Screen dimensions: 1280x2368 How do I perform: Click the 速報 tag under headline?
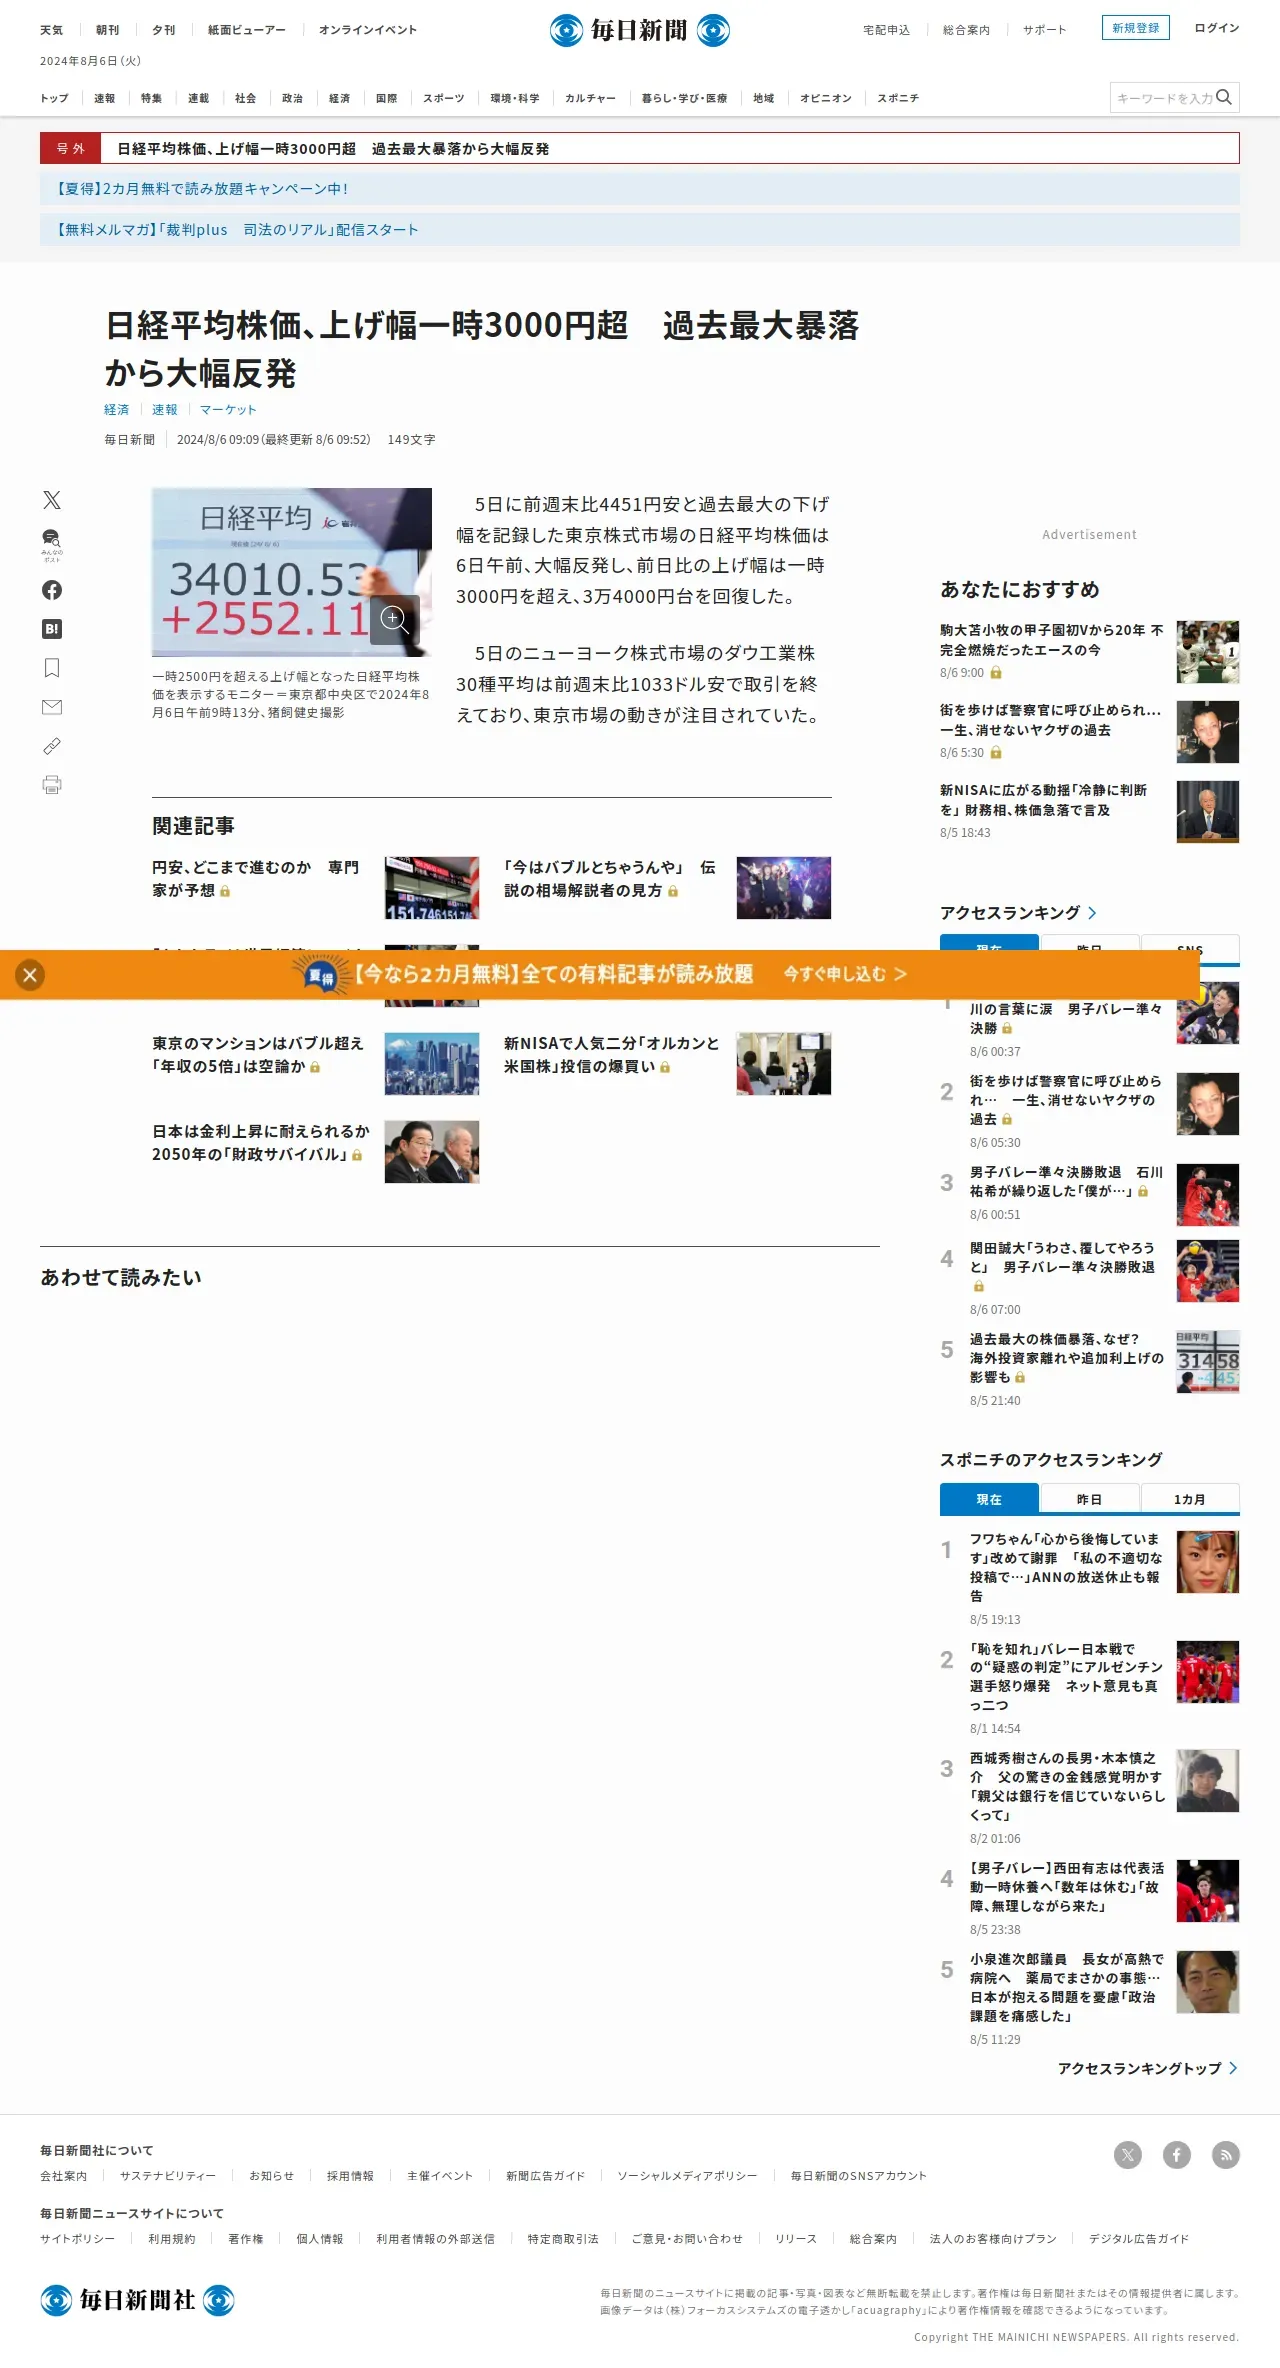tap(165, 410)
